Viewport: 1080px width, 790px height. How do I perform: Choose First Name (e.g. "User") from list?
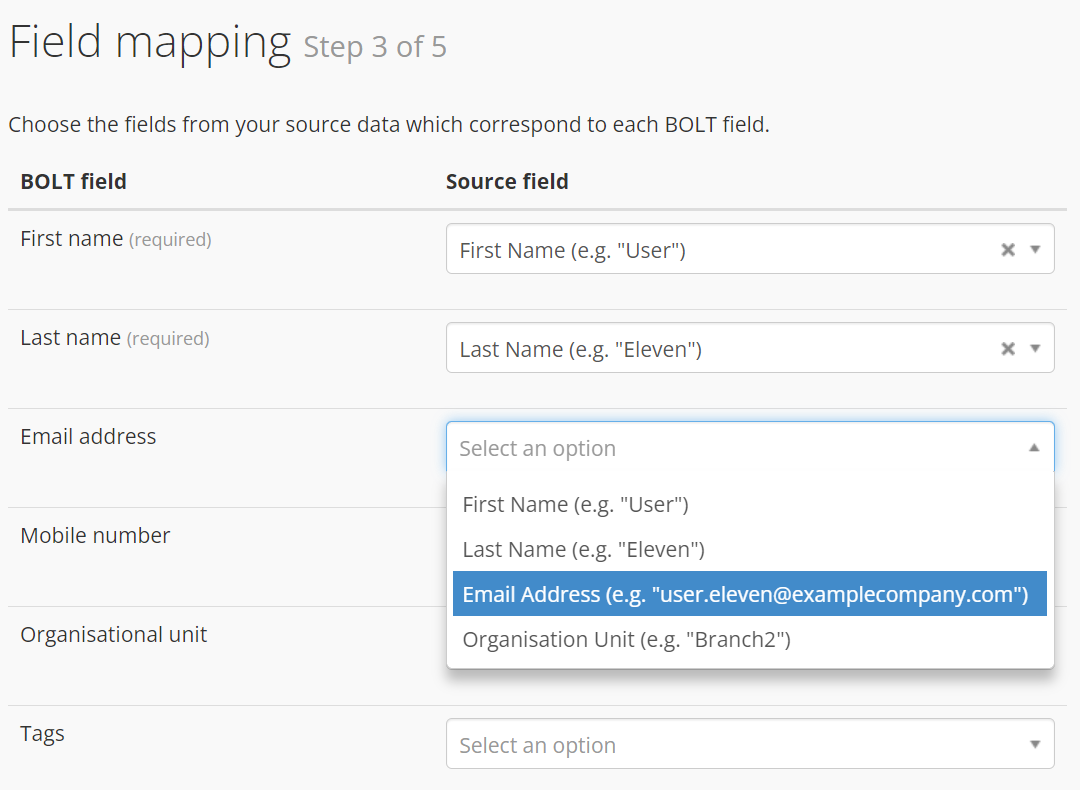click(749, 504)
